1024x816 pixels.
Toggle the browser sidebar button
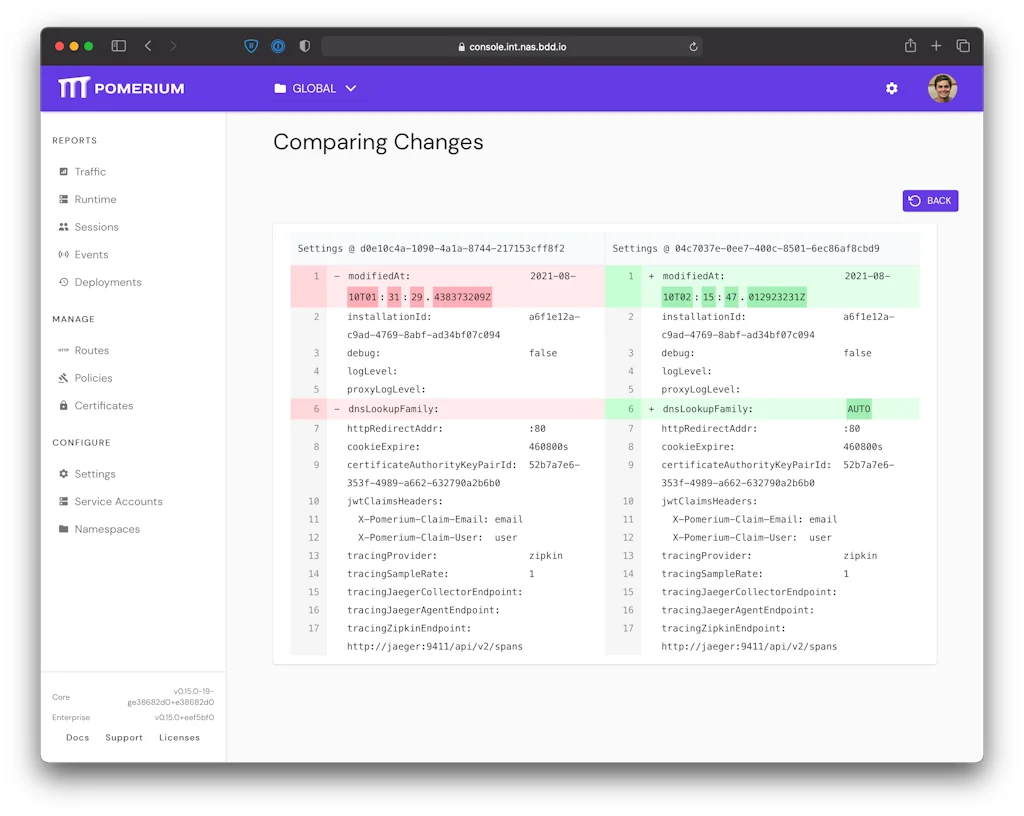(x=118, y=46)
